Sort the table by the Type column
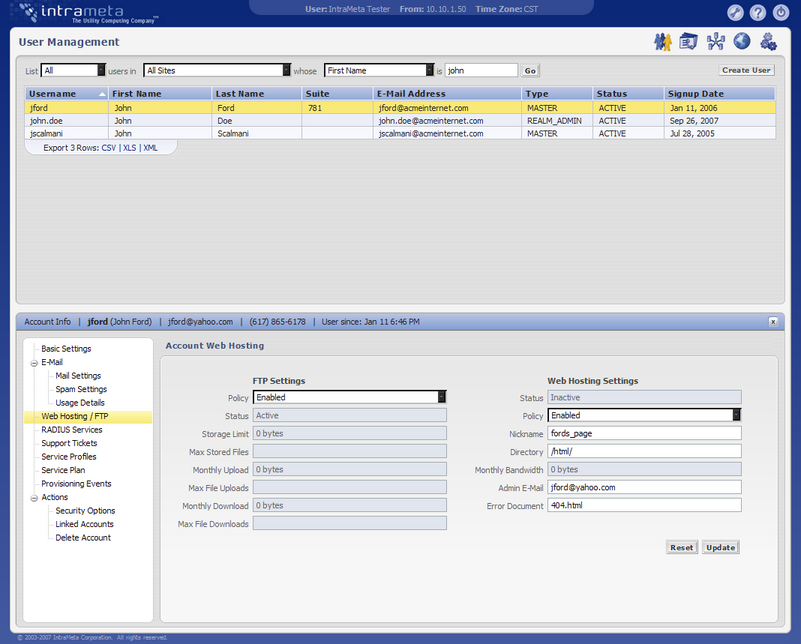The image size is (801, 644). click(557, 93)
